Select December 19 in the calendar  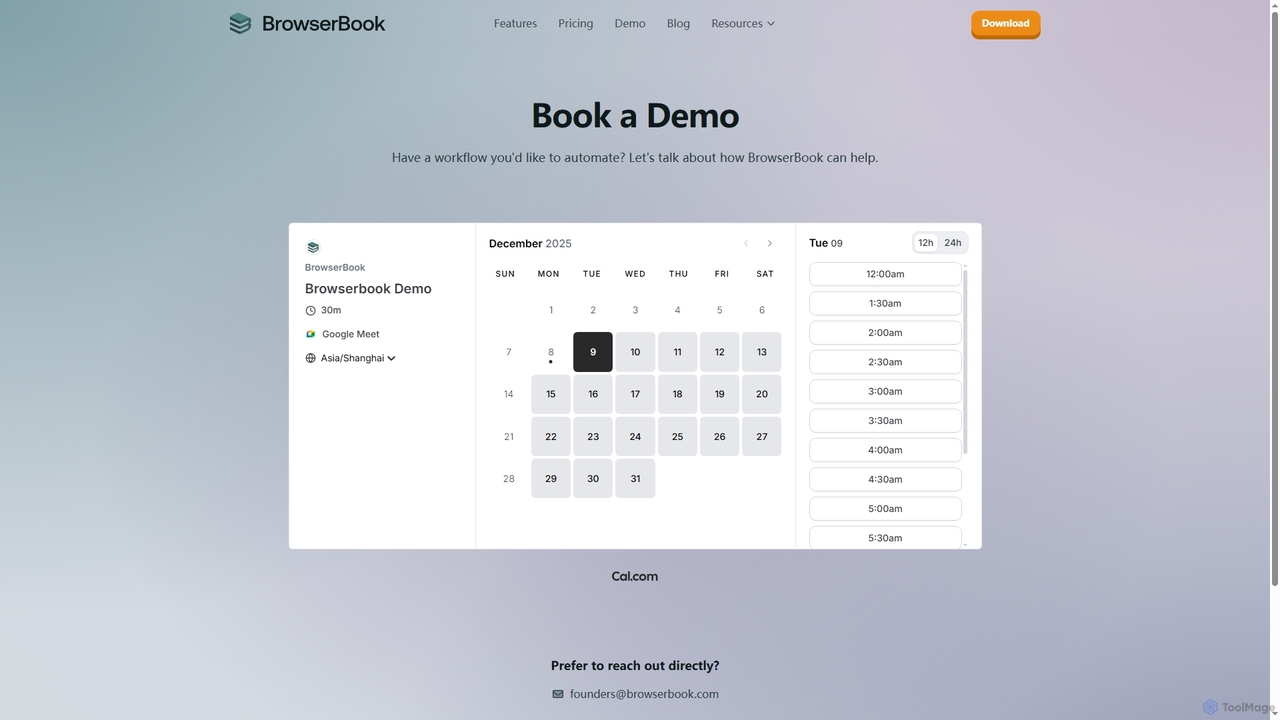click(720, 394)
